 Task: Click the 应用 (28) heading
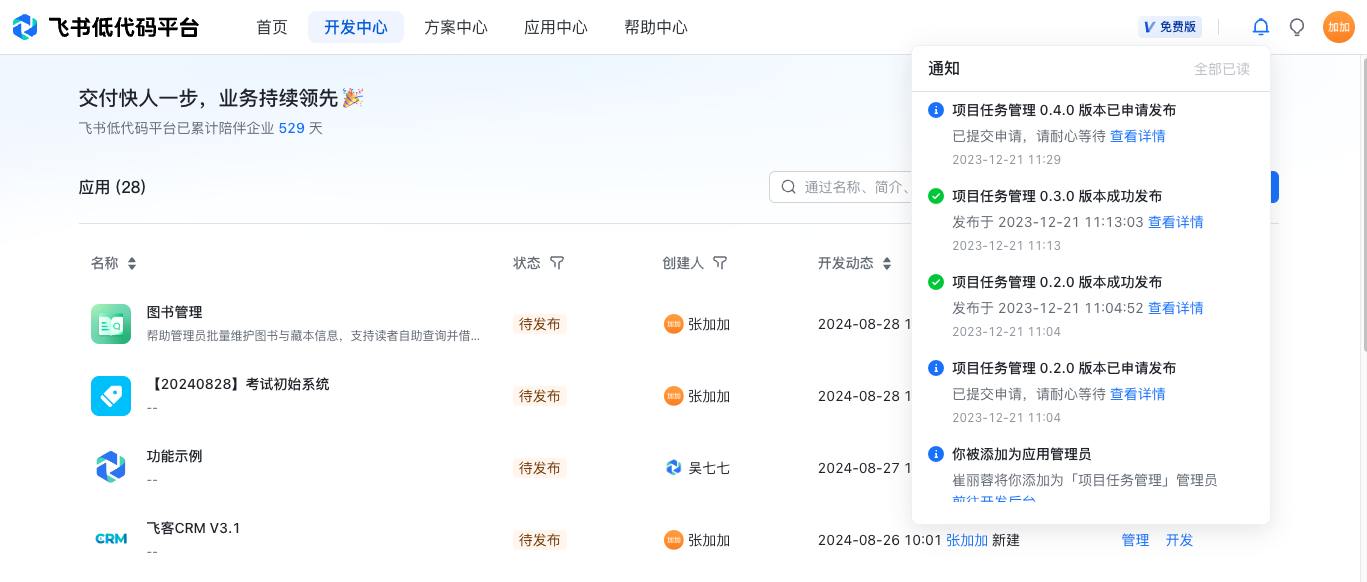click(x=112, y=187)
